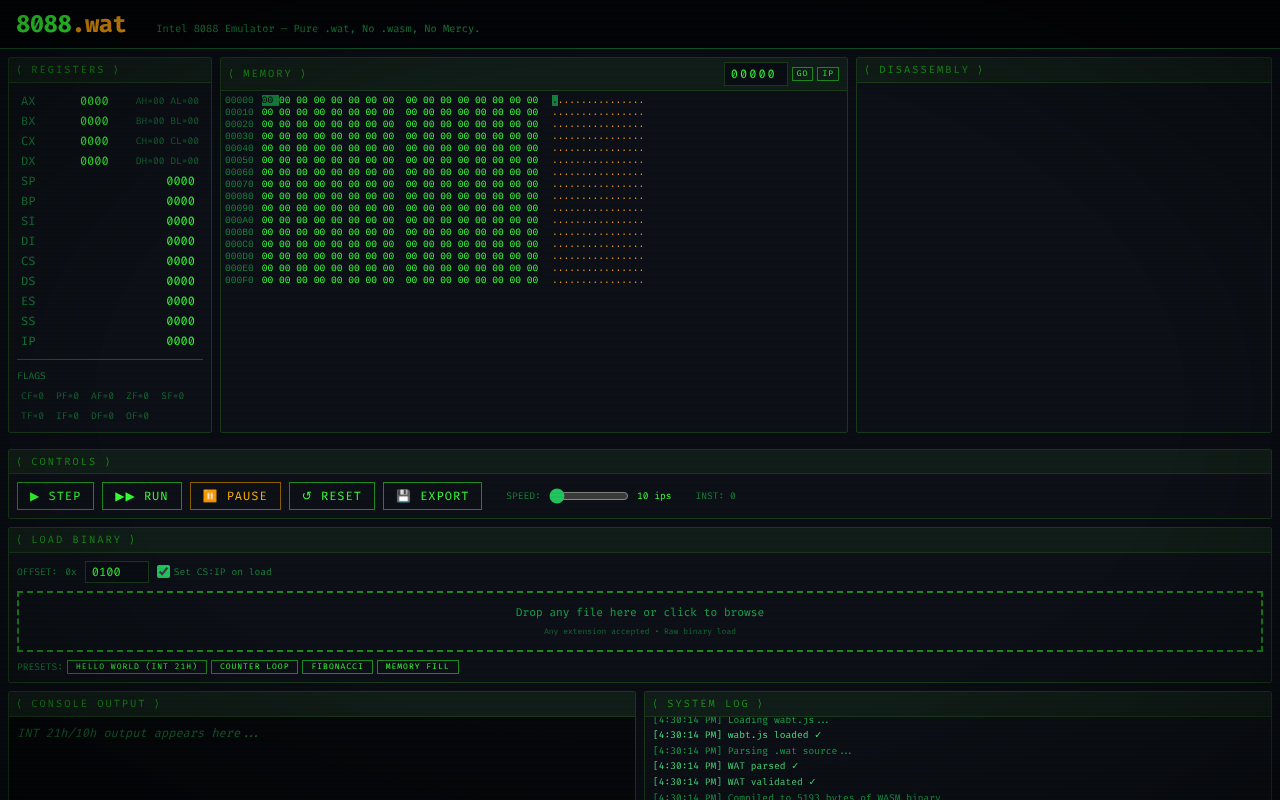Open the file drop zone to browse

(640, 621)
